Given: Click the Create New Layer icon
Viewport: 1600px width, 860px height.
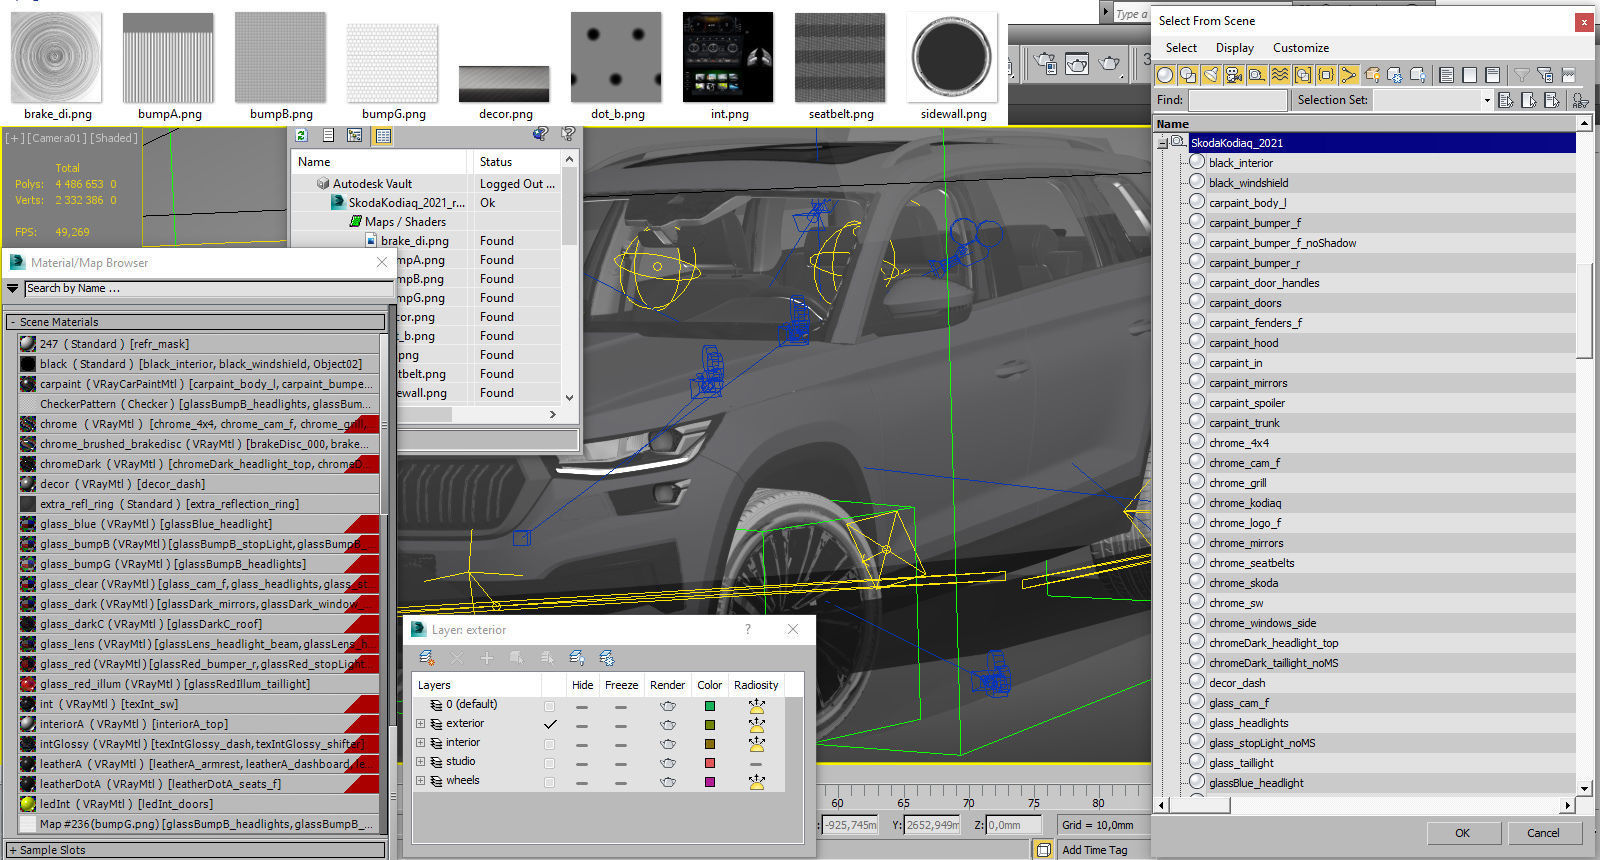Looking at the screenshot, I should pos(427,658).
